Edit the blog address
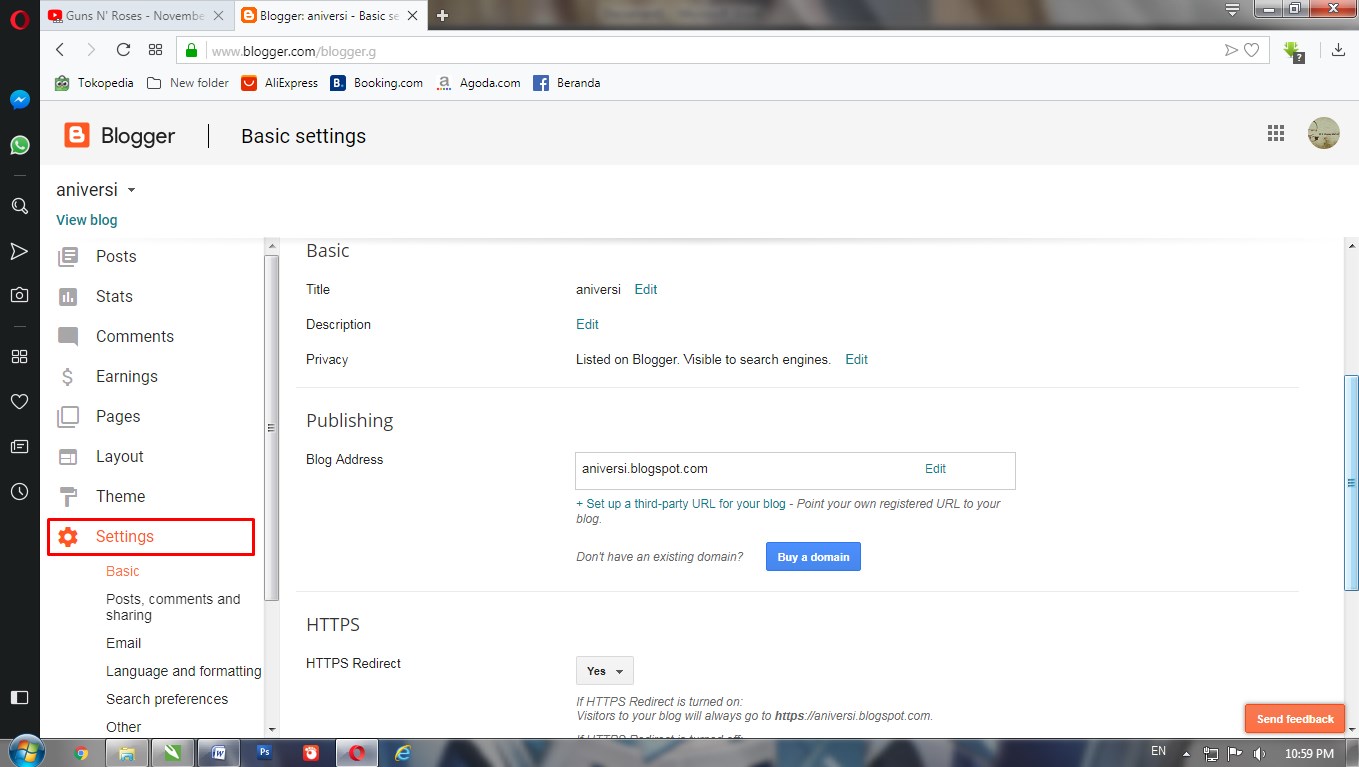1359x767 pixels. pyautogui.click(x=935, y=468)
